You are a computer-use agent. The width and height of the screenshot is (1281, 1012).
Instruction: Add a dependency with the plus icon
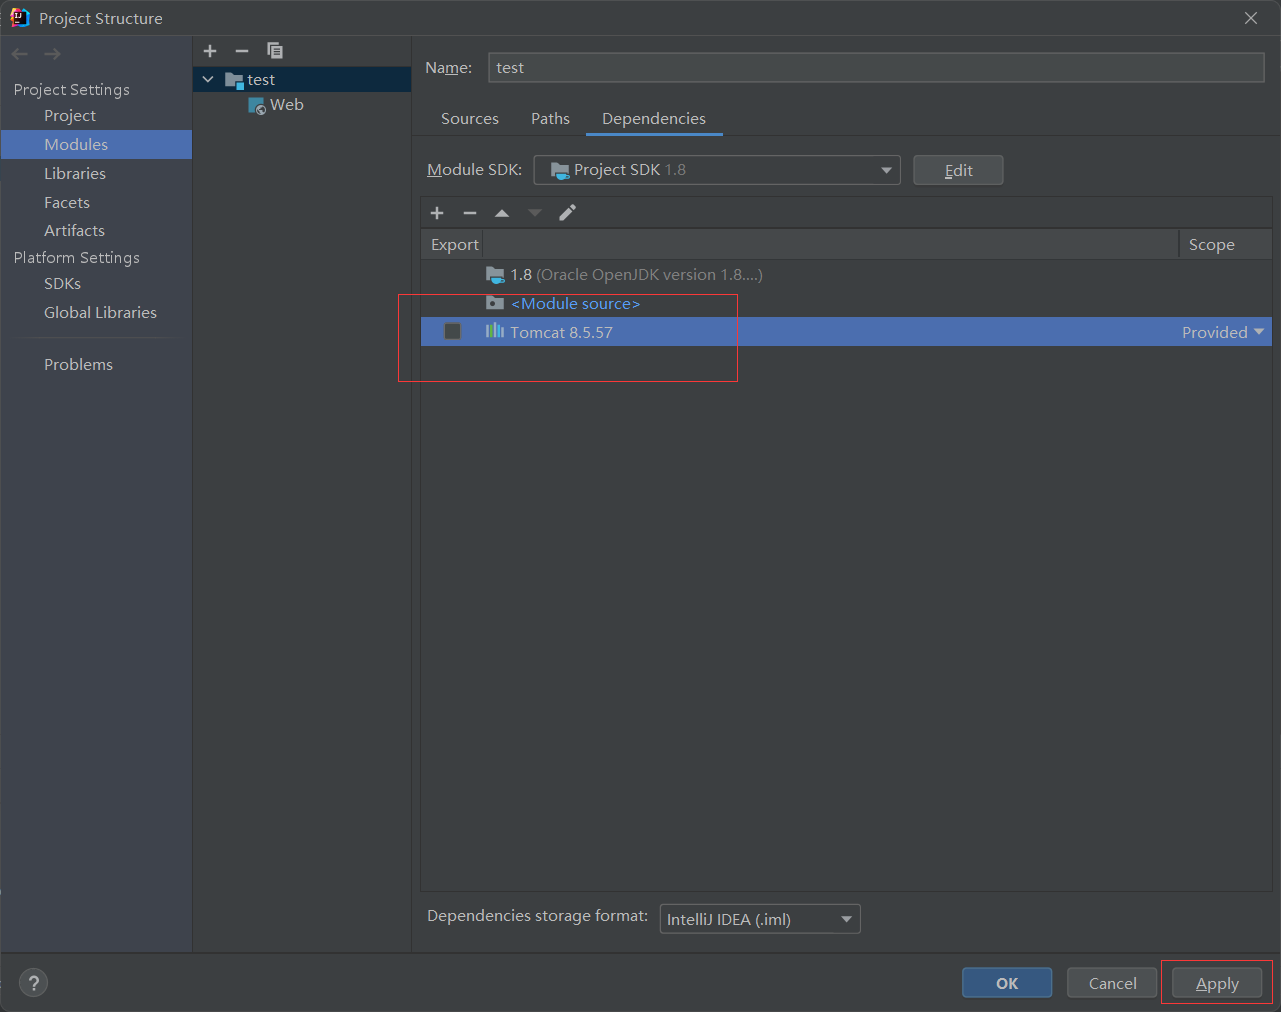tap(437, 213)
